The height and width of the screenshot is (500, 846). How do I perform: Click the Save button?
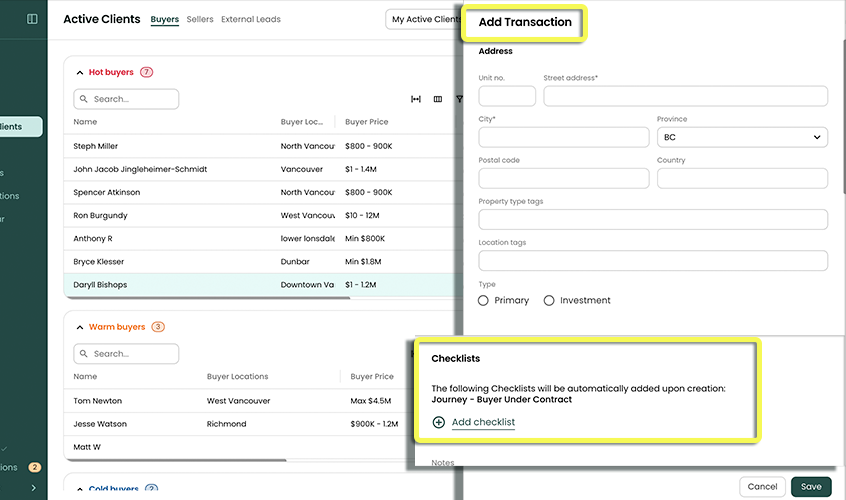click(811, 487)
